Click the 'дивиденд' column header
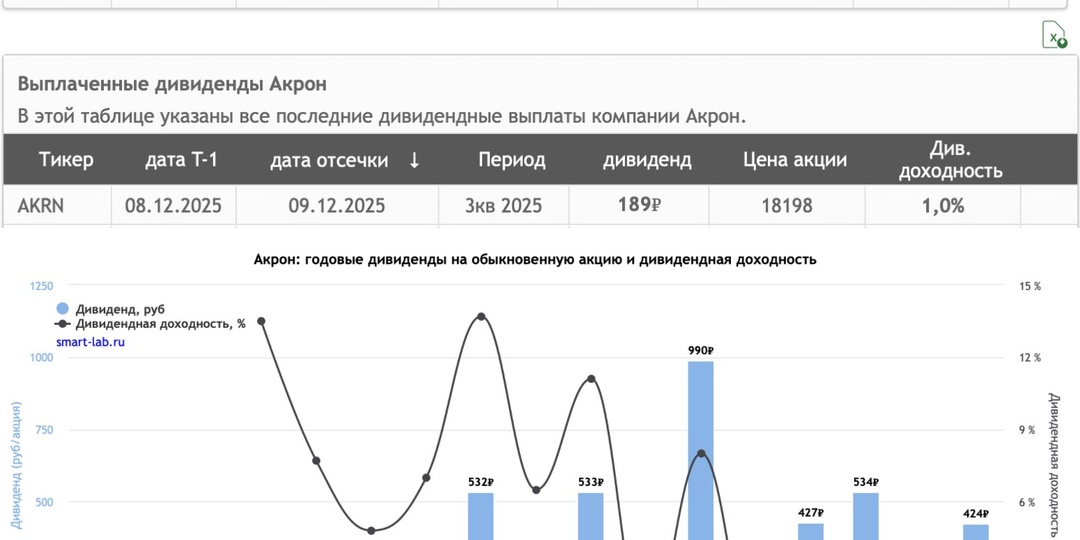The width and height of the screenshot is (1080, 540). click(x=647, y=160)
